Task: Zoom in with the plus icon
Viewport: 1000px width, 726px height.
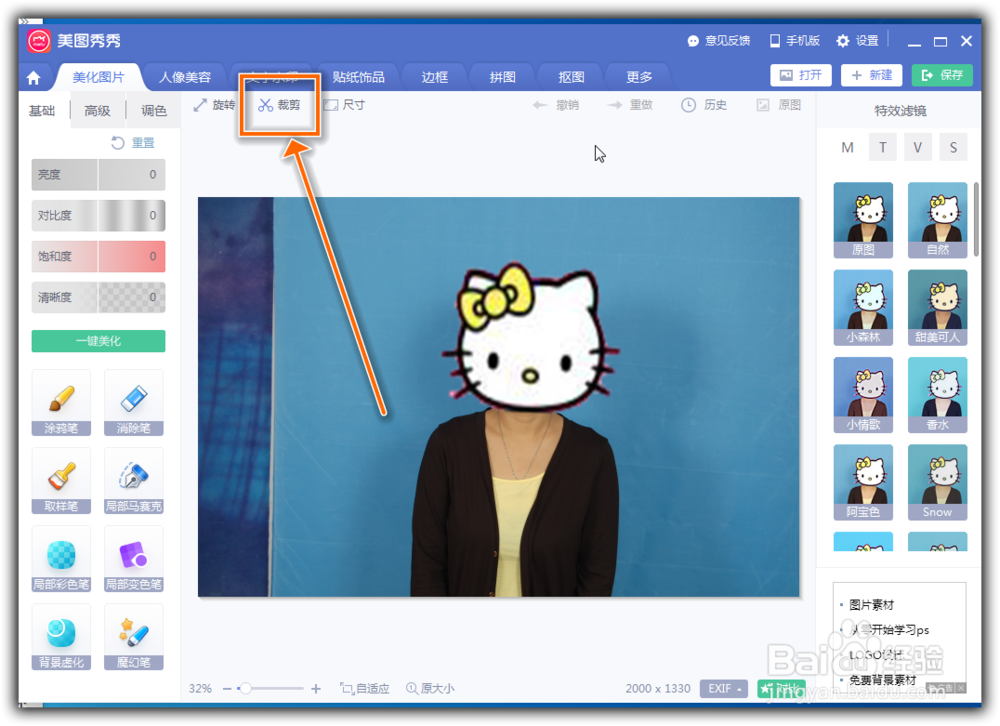Action: (316, 689)
